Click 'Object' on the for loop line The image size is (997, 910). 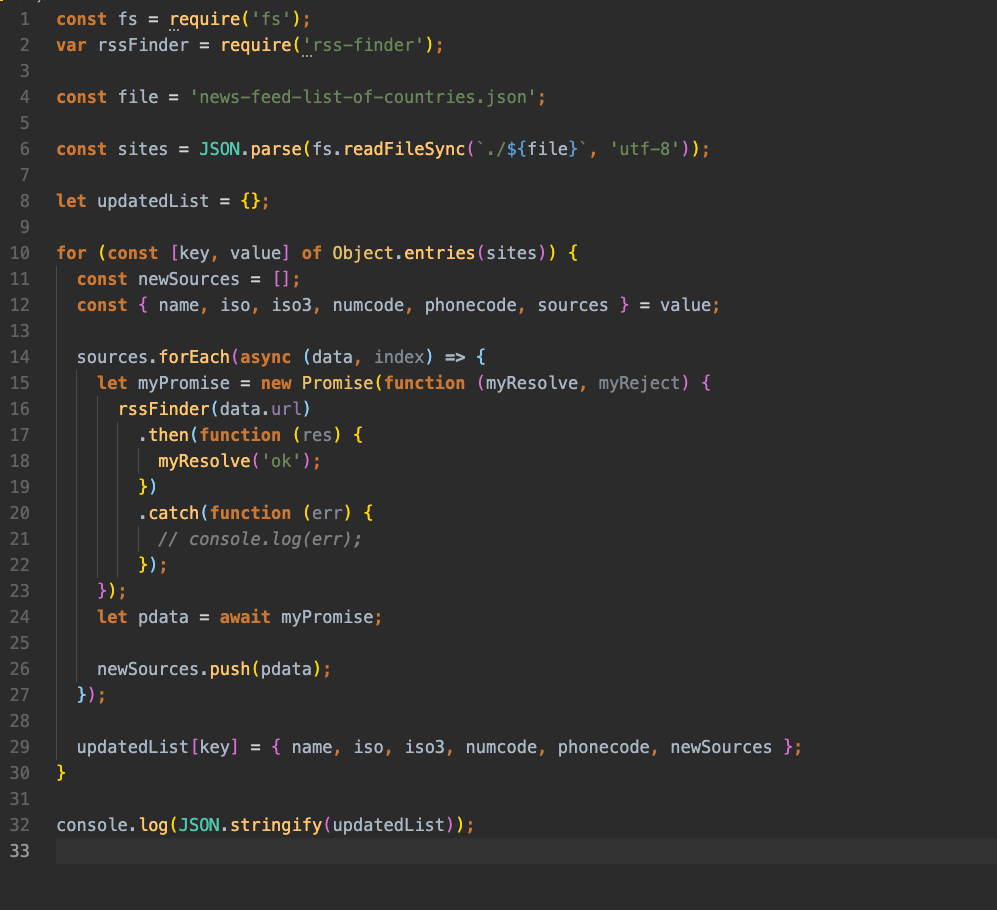click(362, 253)
